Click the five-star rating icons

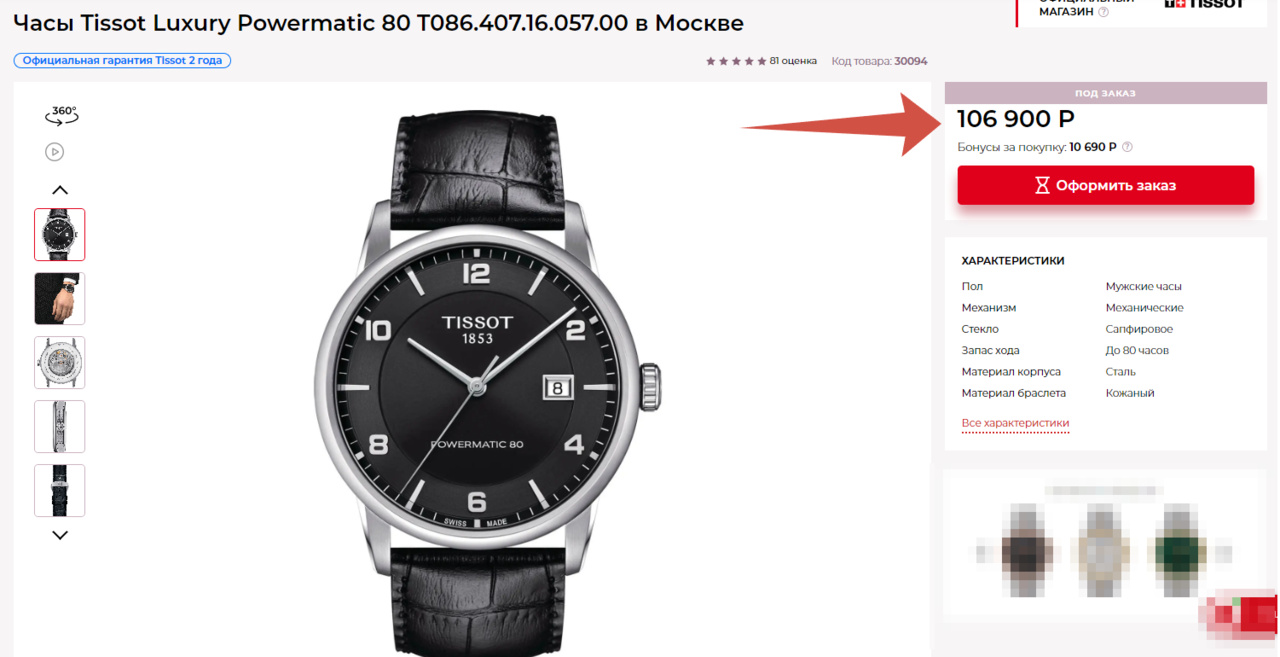pyautogui.click(x=736, y=61)
